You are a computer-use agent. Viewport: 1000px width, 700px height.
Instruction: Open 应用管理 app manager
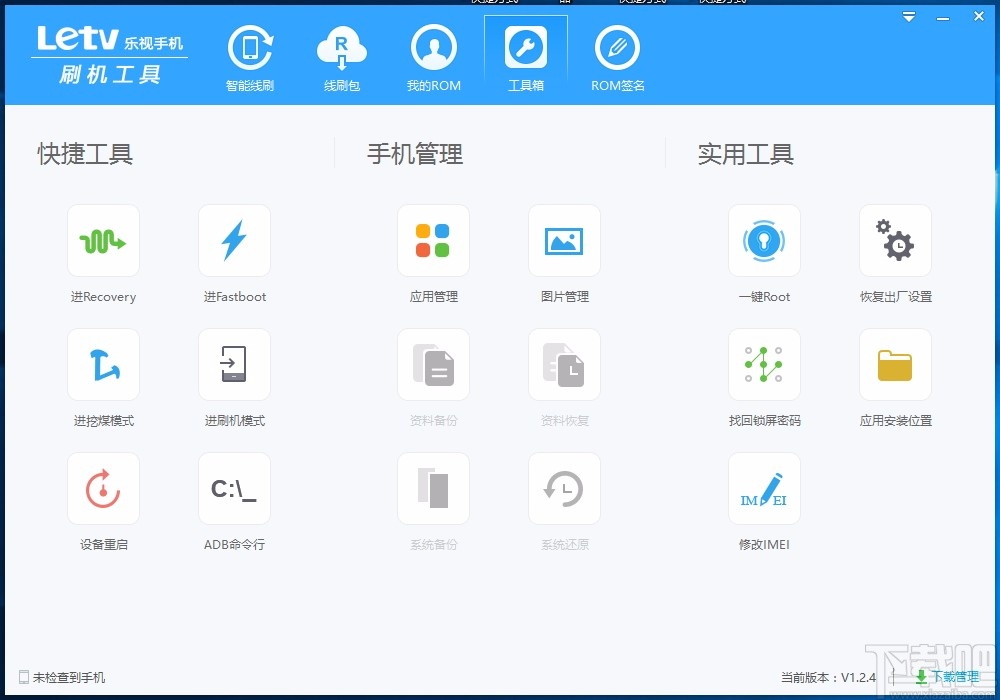point(433,240)
